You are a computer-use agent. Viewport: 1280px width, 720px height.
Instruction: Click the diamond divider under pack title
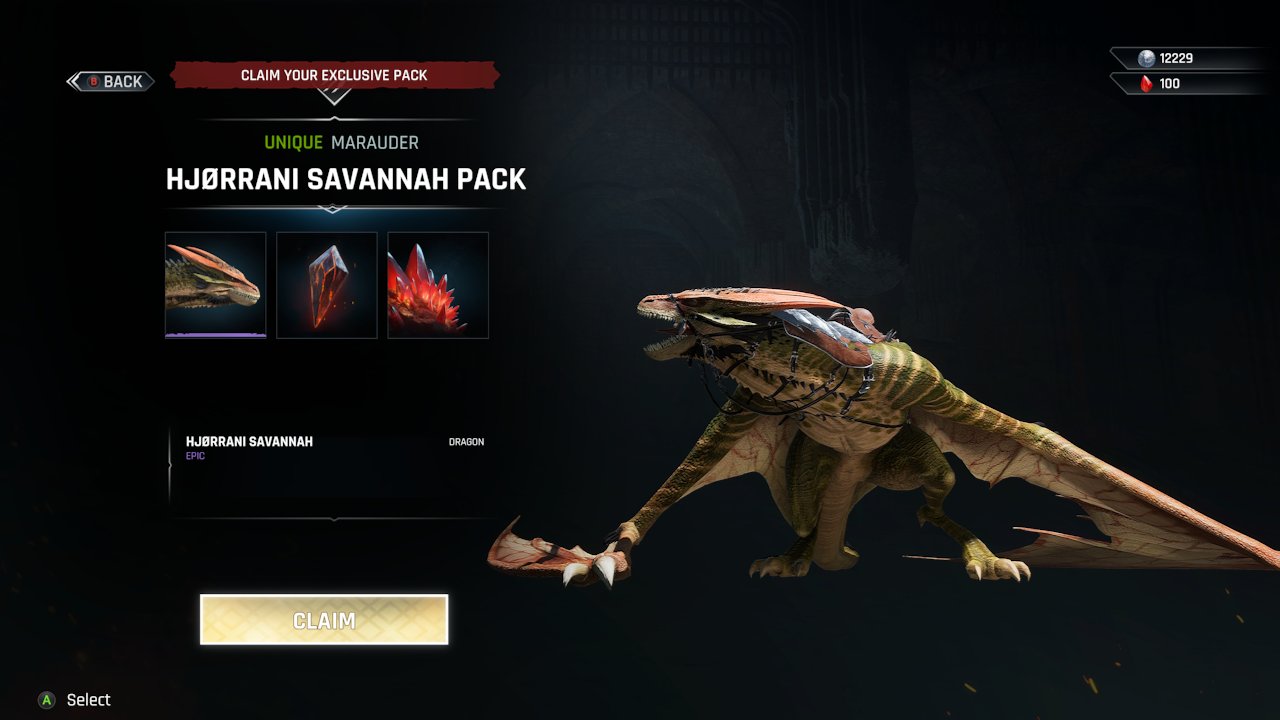tap(333, 209)
